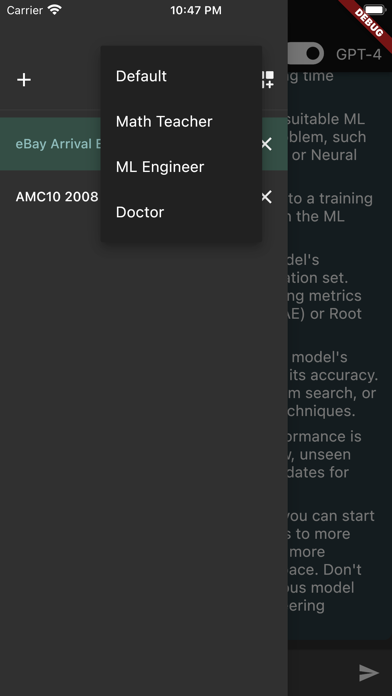Delete the eBay Arrival conversation
Image resolution: width=392 pixels, height=696 pixels.
266,144
